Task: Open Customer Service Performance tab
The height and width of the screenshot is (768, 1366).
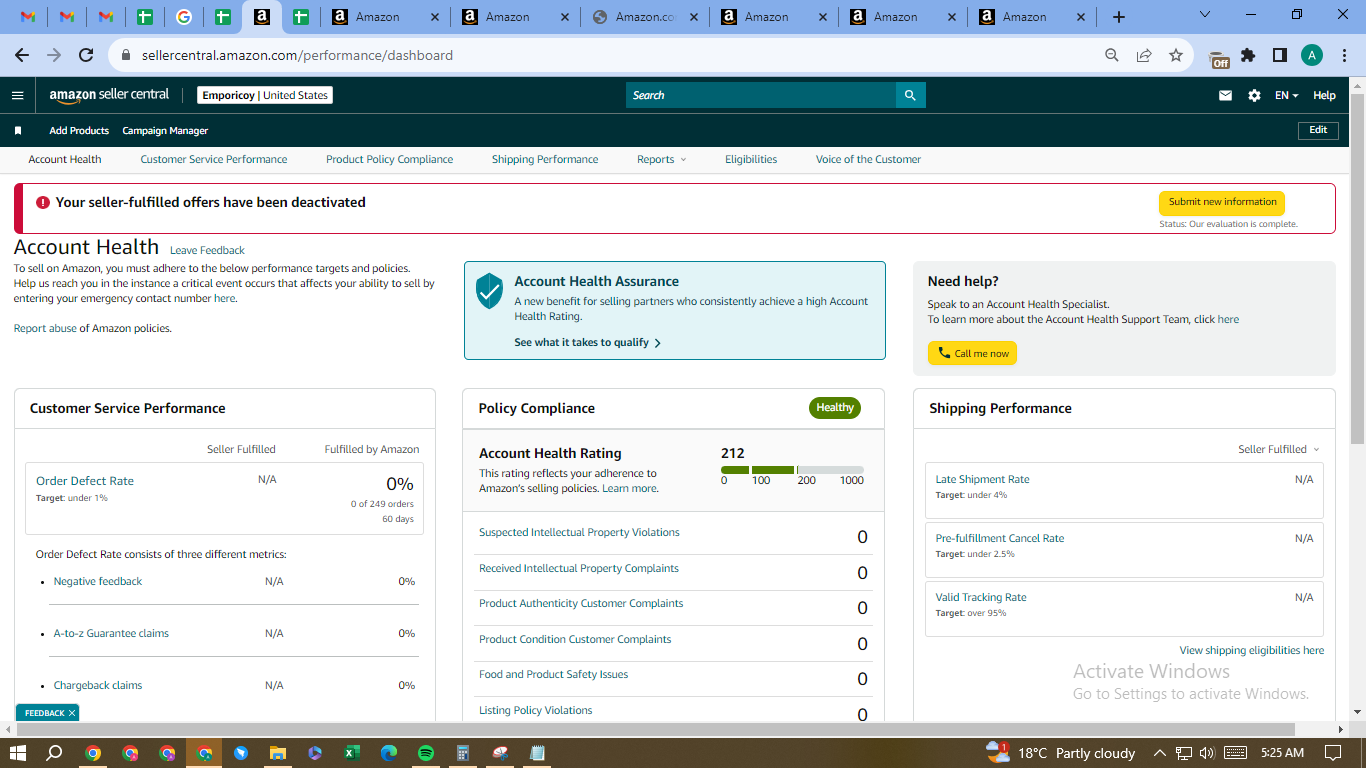Action: pos(214,159)
